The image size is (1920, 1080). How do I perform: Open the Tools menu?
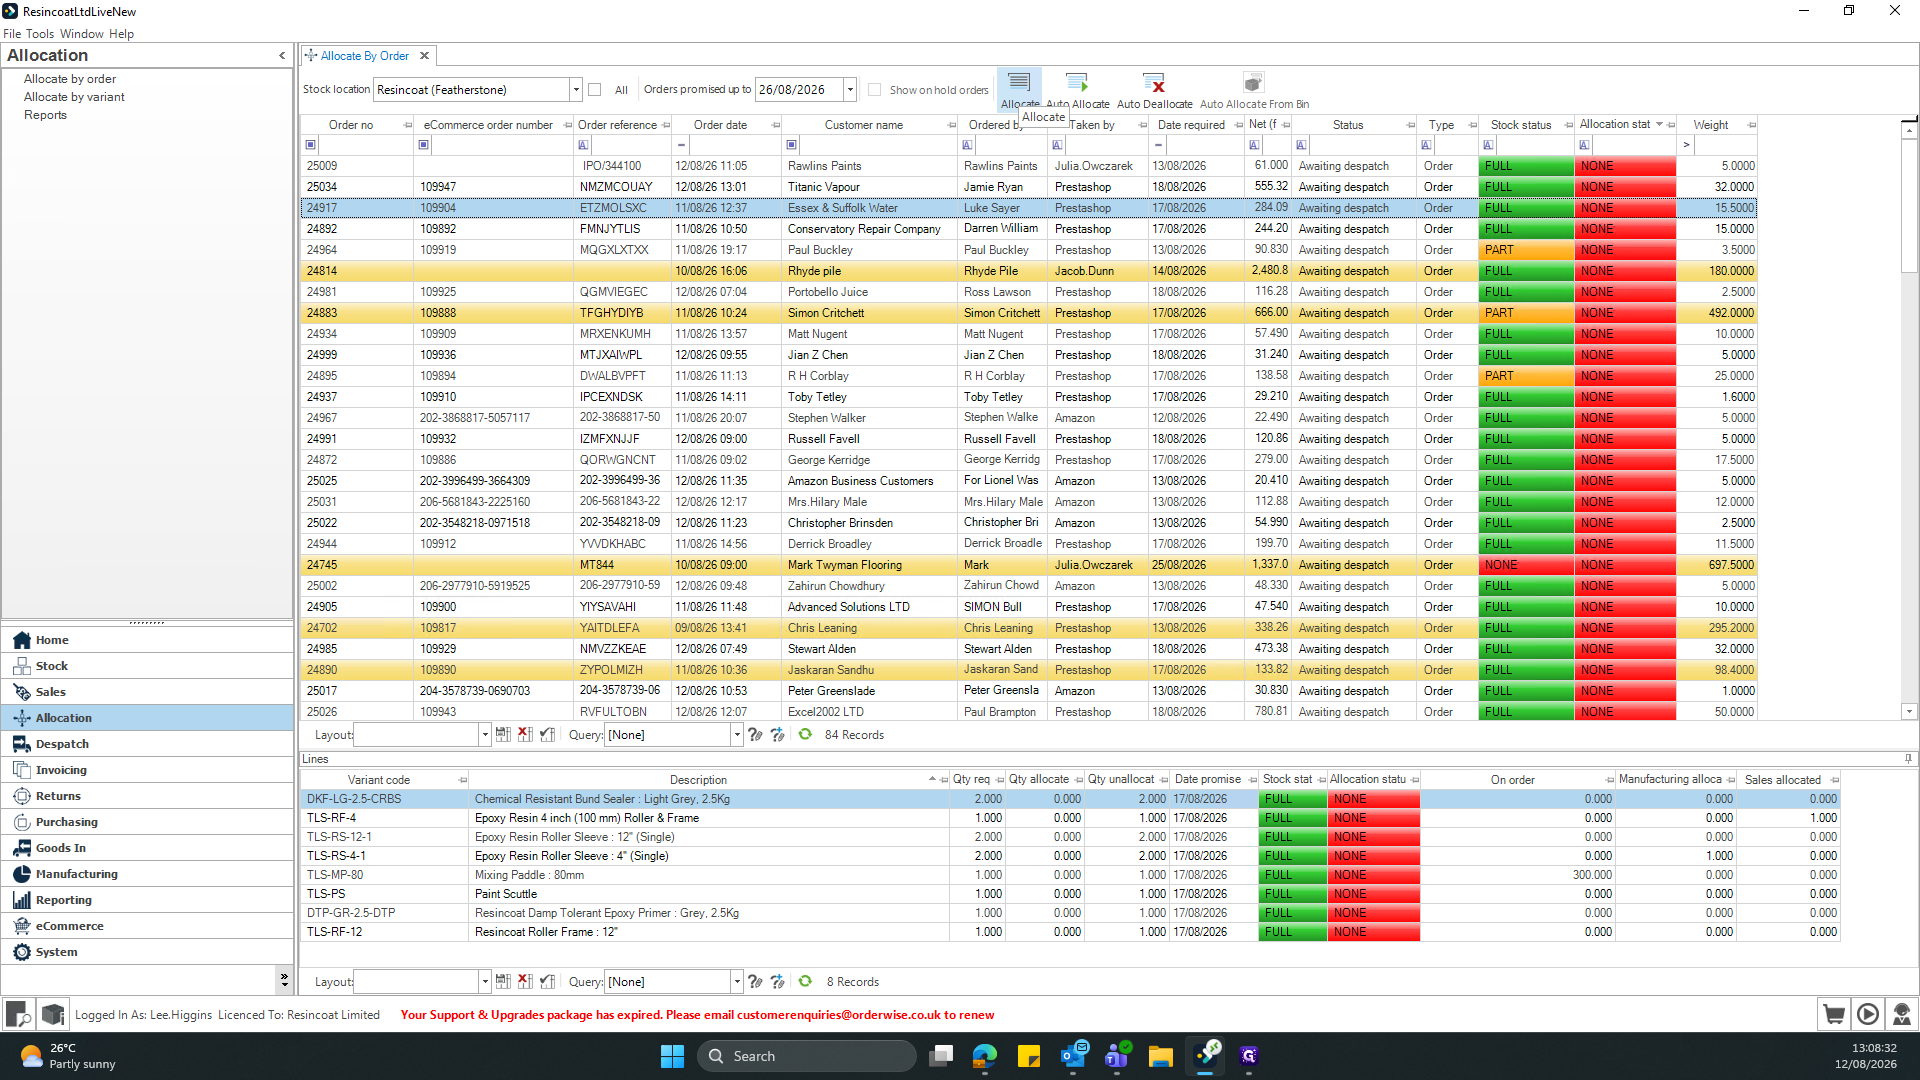(40, 34)
